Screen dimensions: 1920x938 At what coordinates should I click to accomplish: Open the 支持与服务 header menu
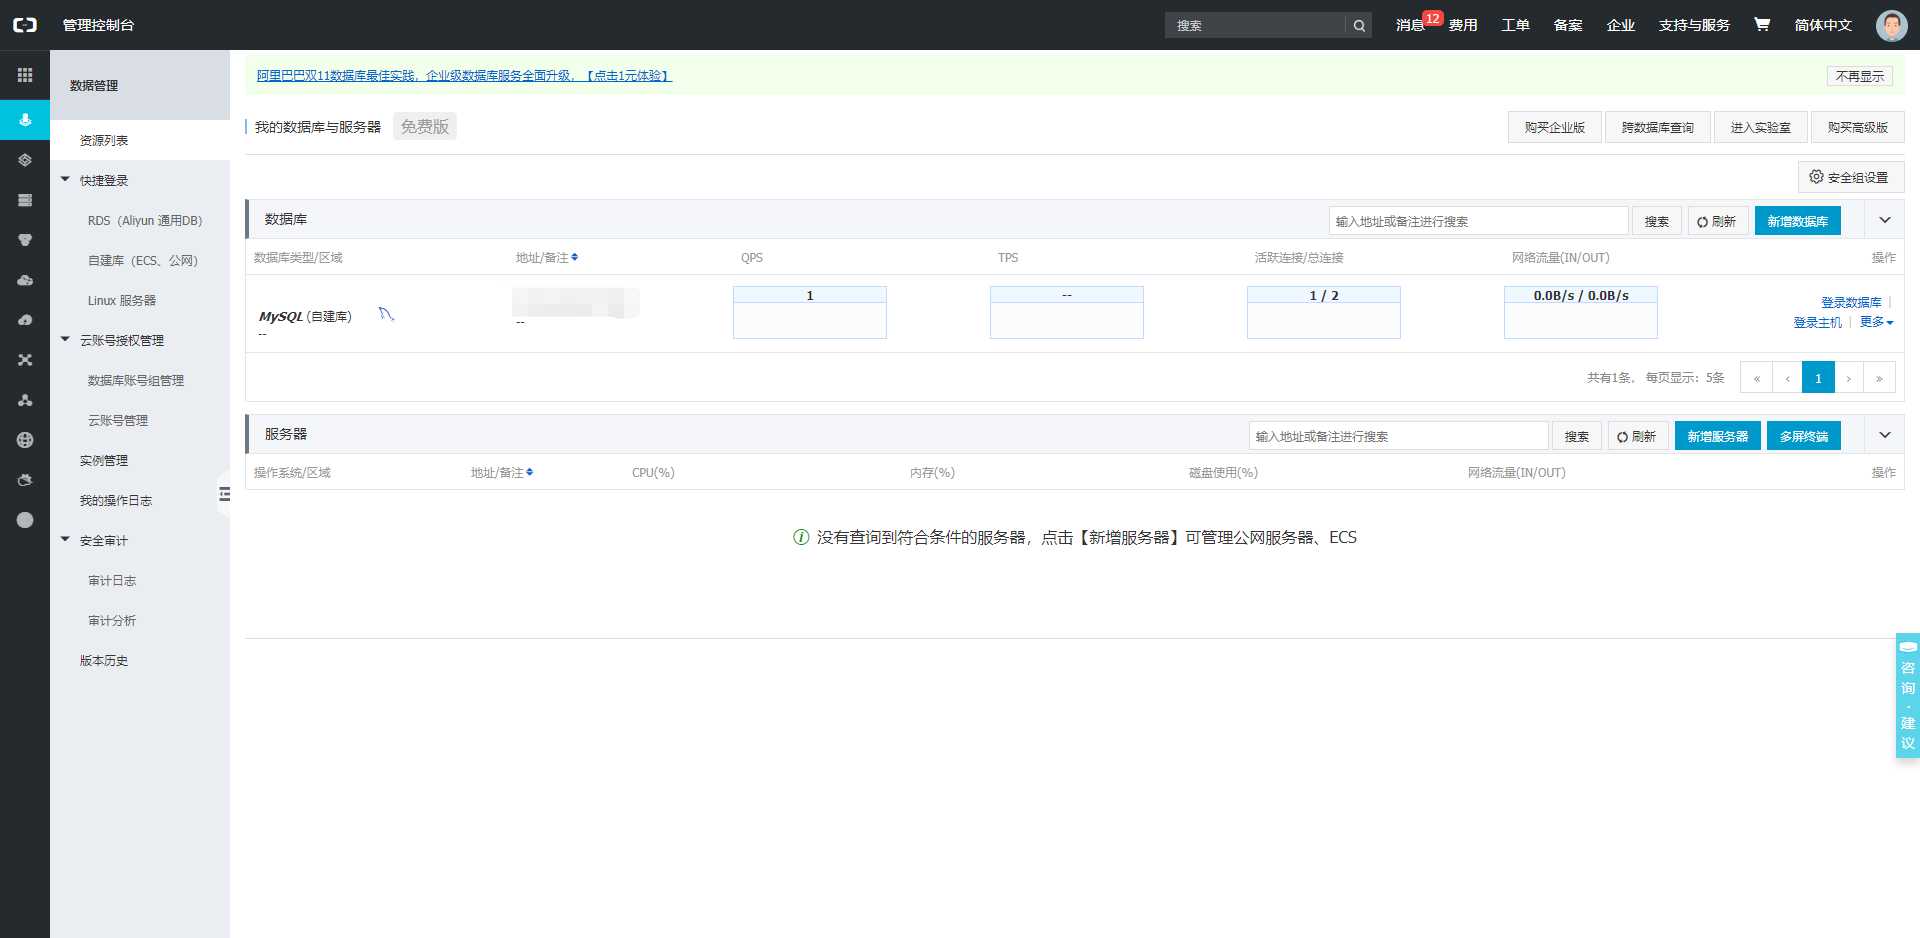pos(1694,25)
